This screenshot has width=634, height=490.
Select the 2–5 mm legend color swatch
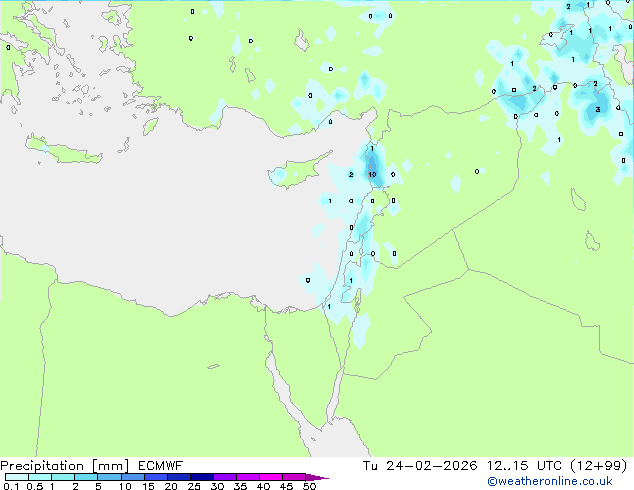[86, 477]
